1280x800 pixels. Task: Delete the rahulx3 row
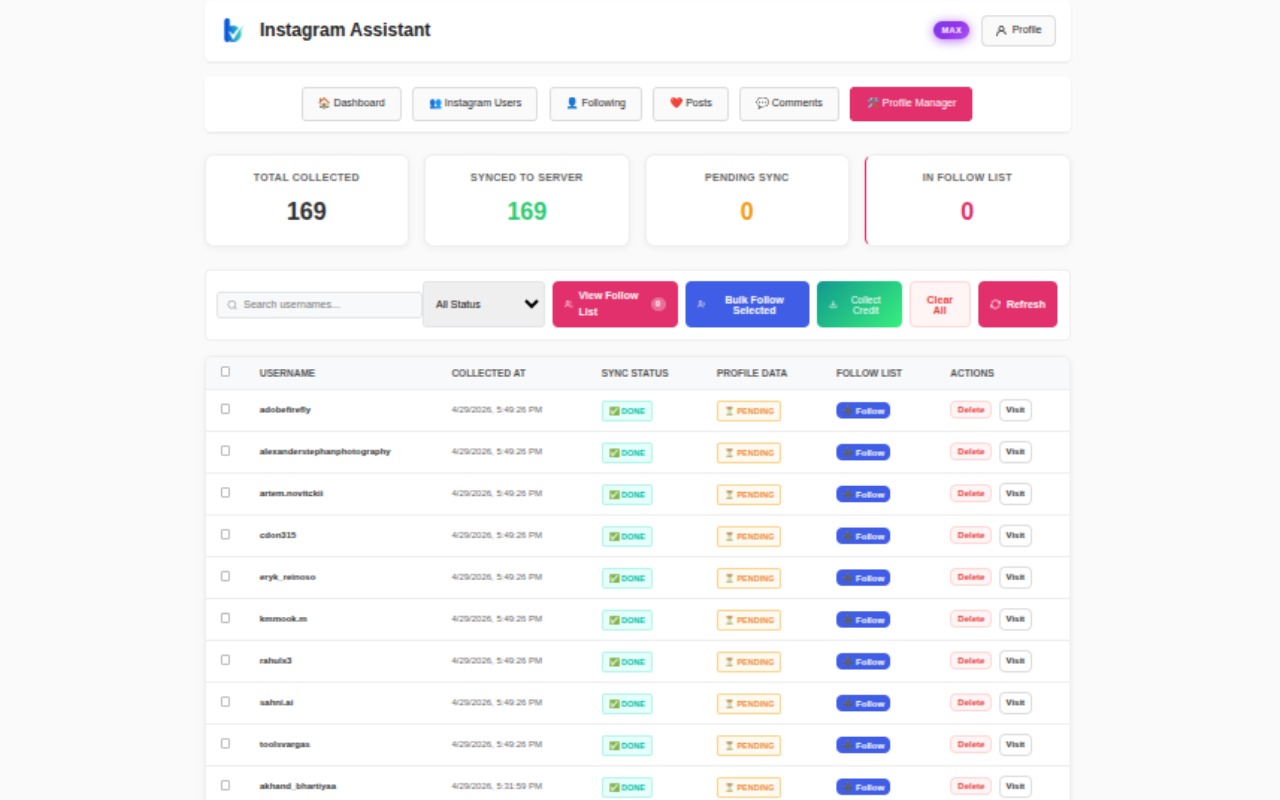[971, 661]
